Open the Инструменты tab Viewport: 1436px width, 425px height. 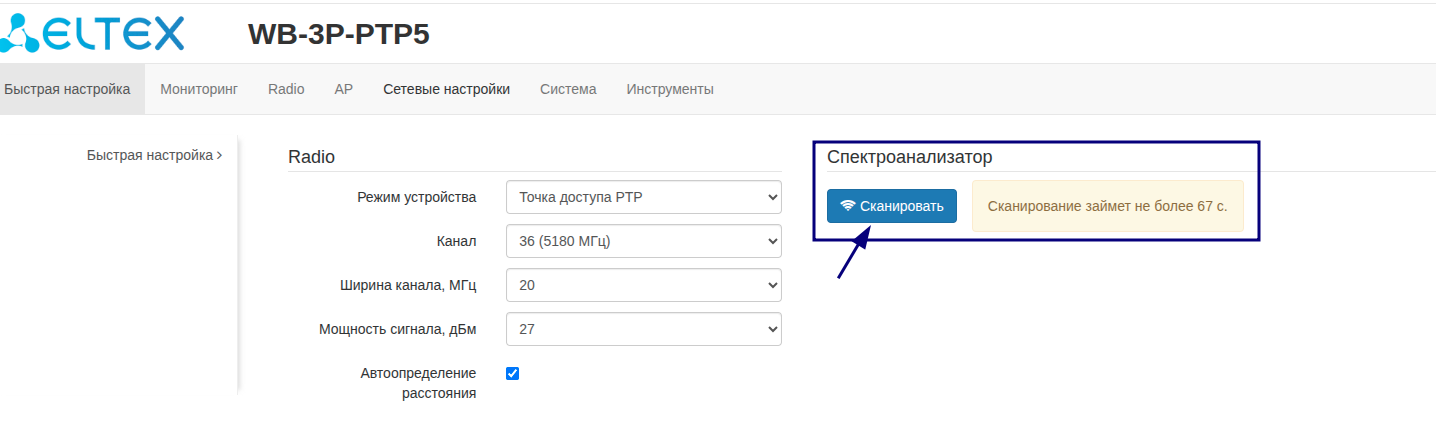[670, 89]
